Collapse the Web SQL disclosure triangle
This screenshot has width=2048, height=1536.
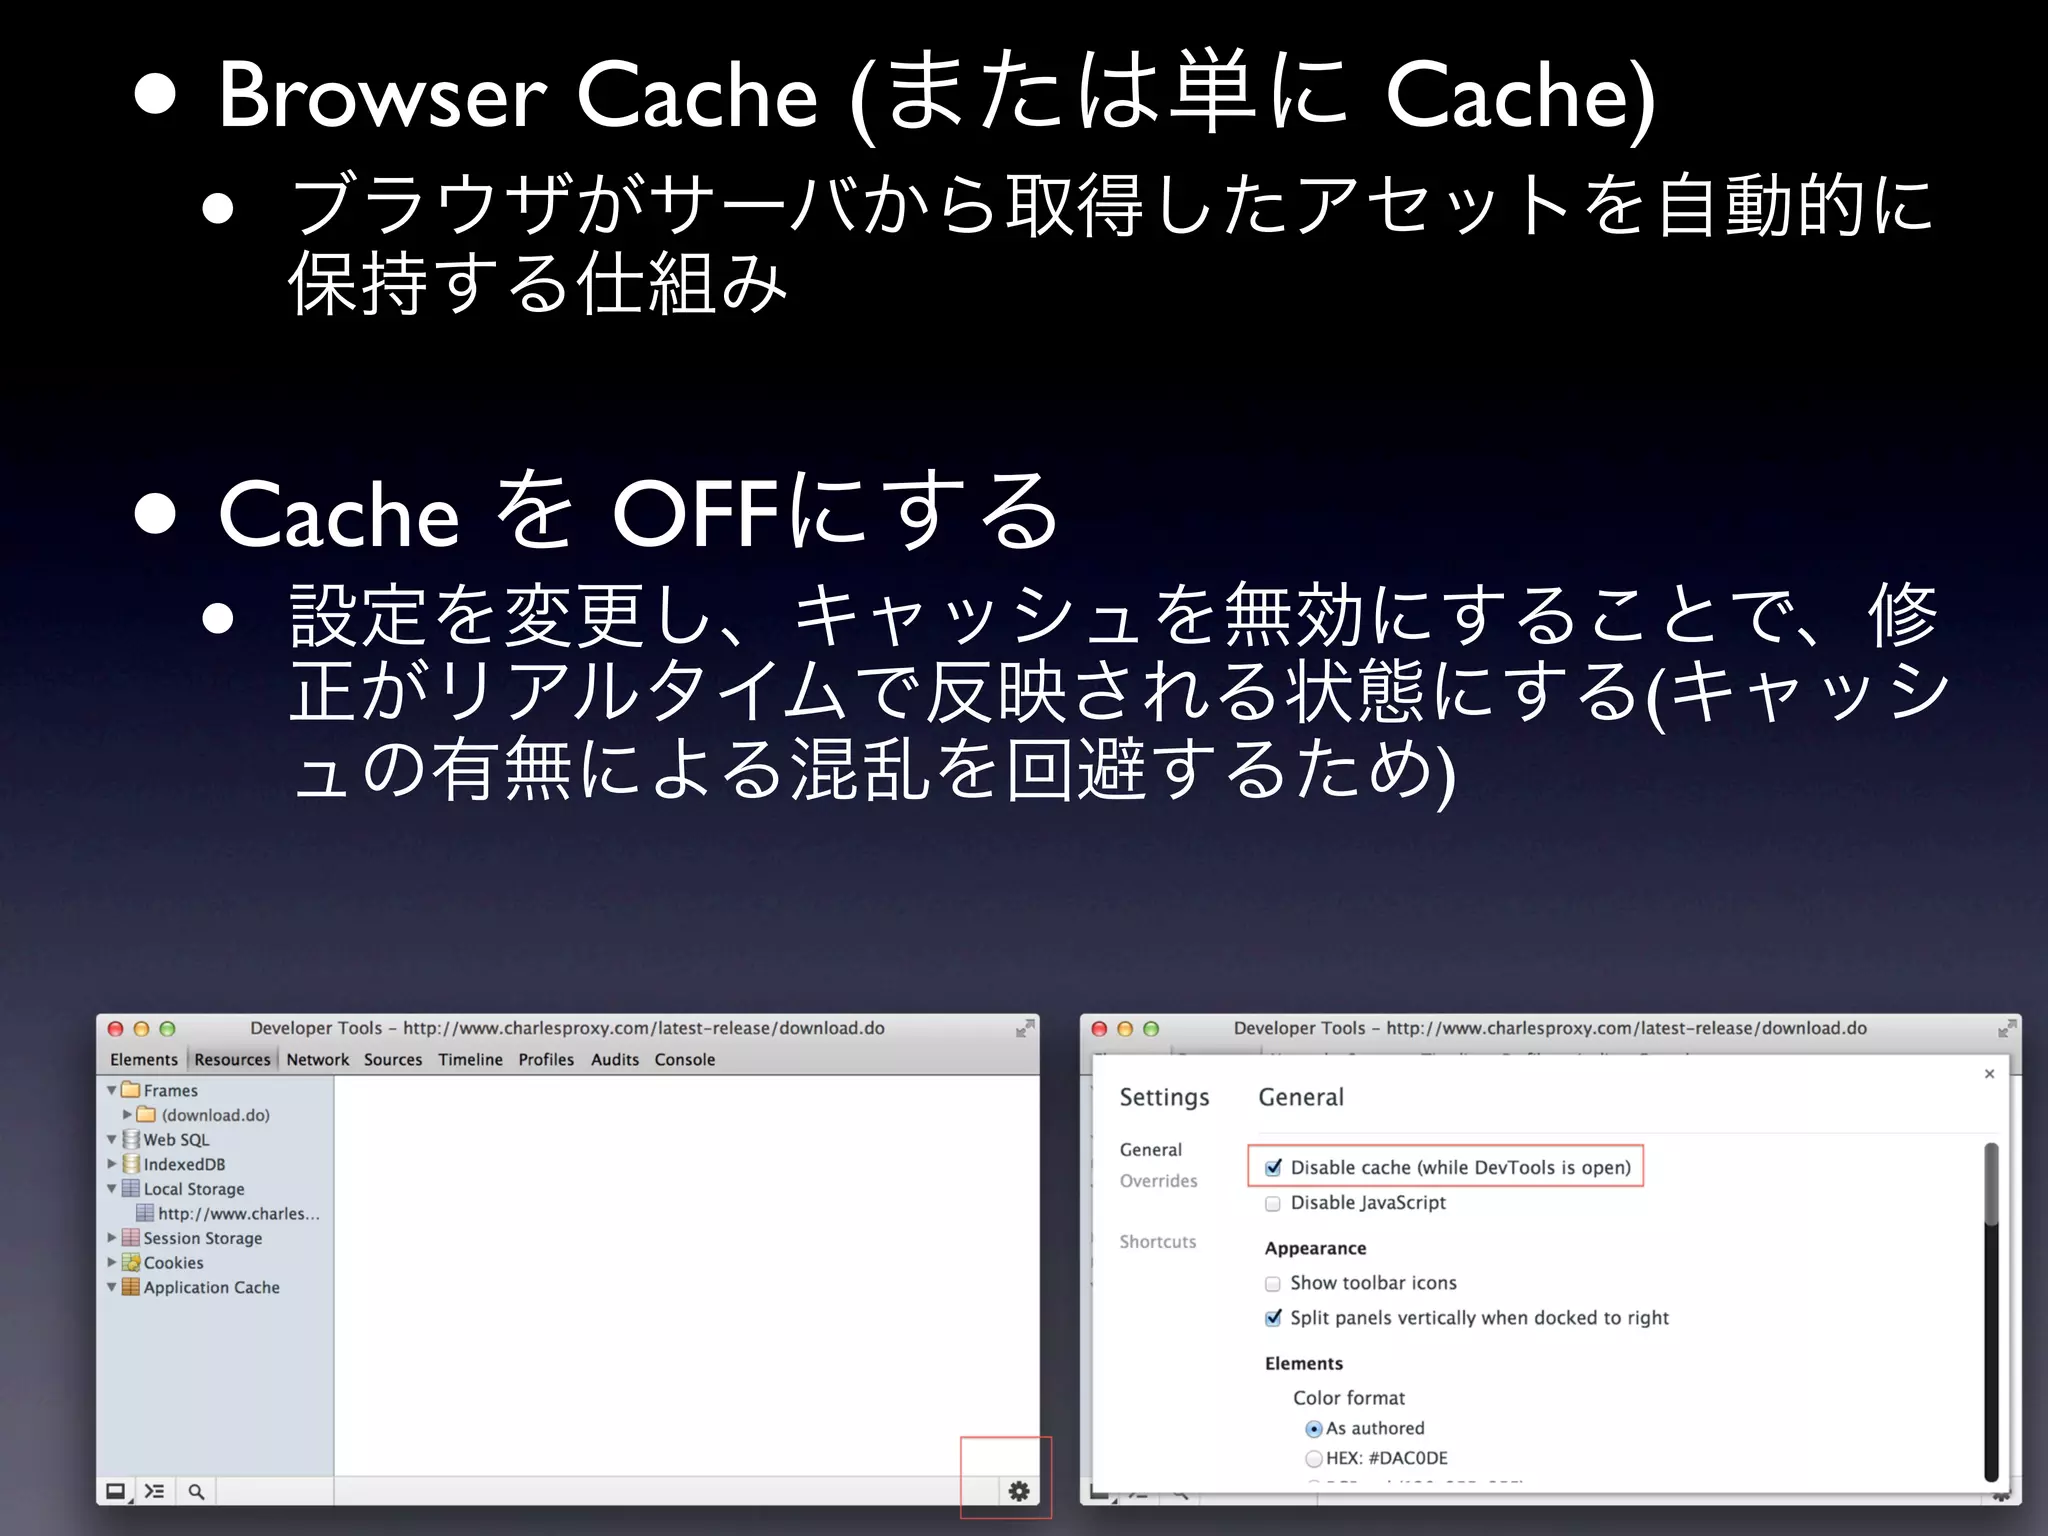pyautogui.click(x=111, y=1139)
